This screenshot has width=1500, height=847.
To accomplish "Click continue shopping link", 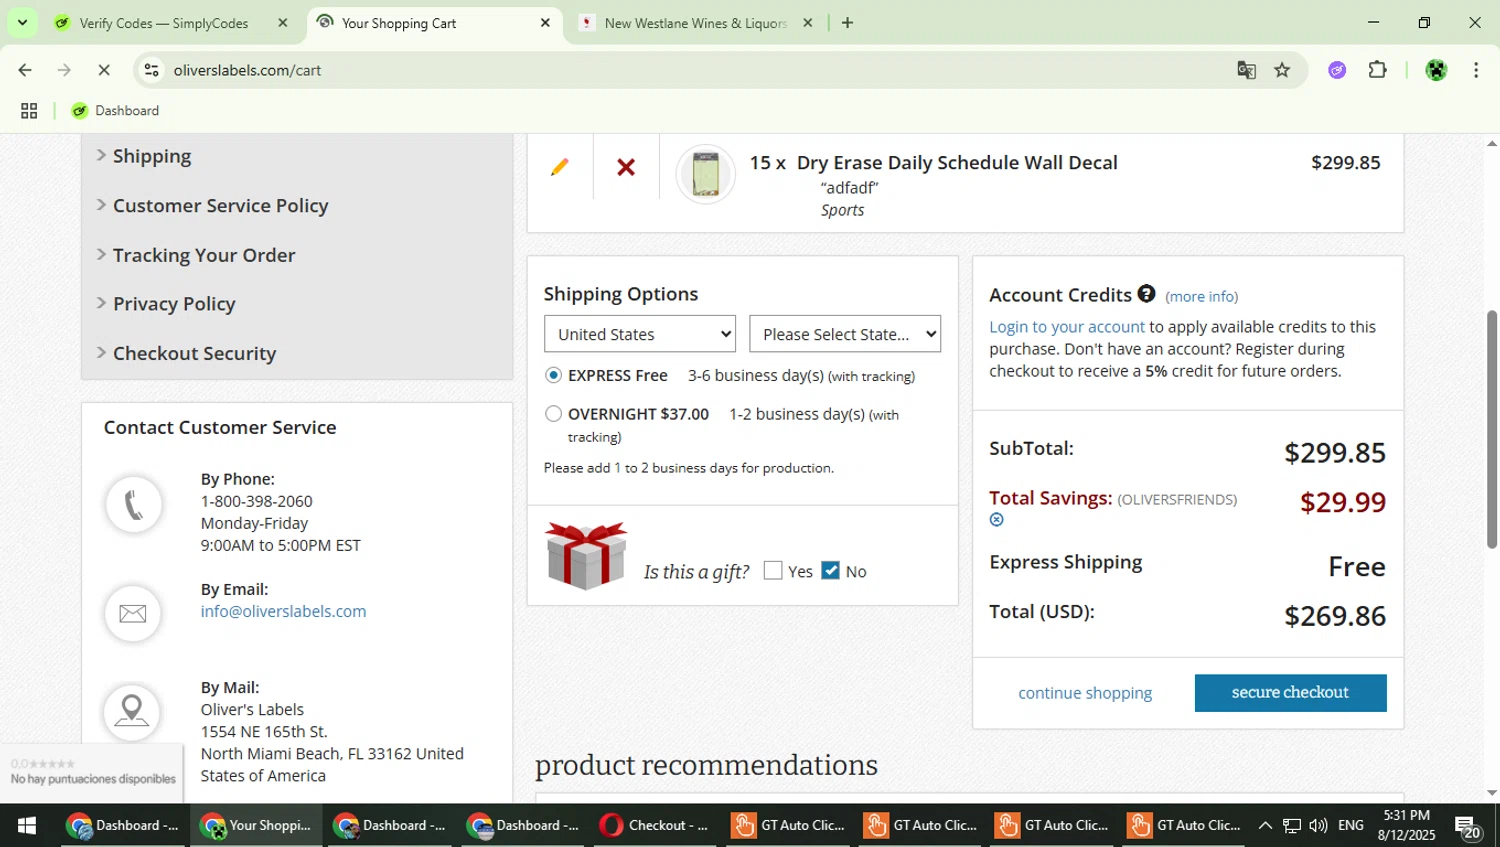I will pos(1085,693).
